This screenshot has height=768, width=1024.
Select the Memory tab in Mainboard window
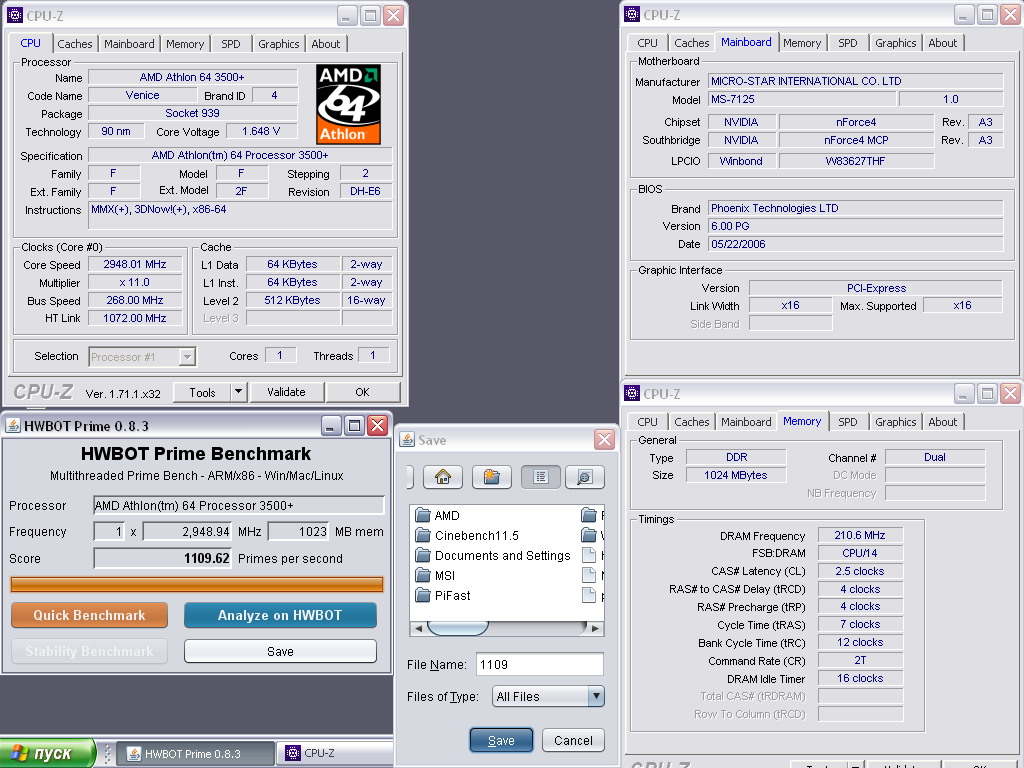click(x=802, y=43)
